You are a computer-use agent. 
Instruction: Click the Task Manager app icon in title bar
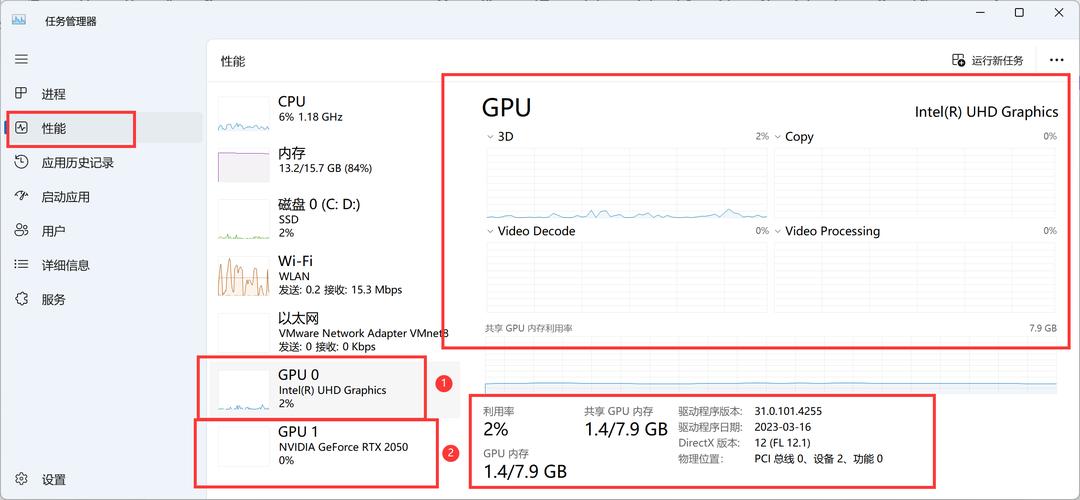pos(19,20)
